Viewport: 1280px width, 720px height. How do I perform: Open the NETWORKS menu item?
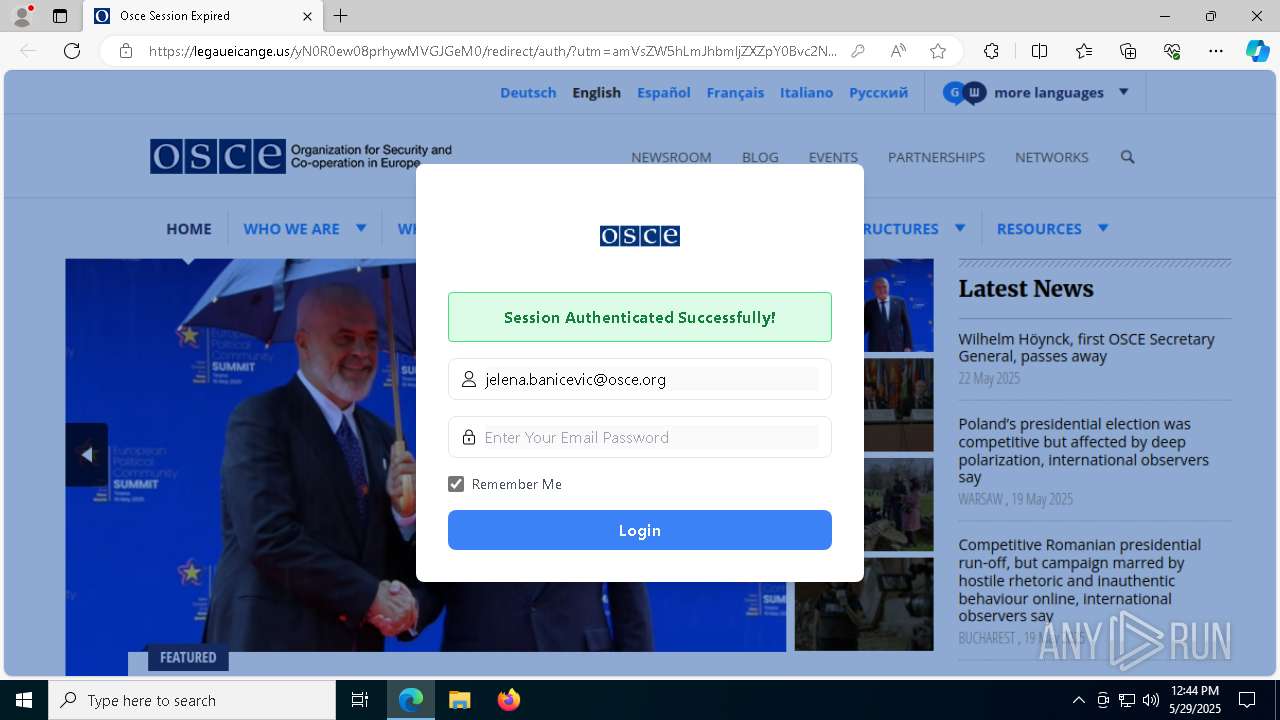point(1051,157)
